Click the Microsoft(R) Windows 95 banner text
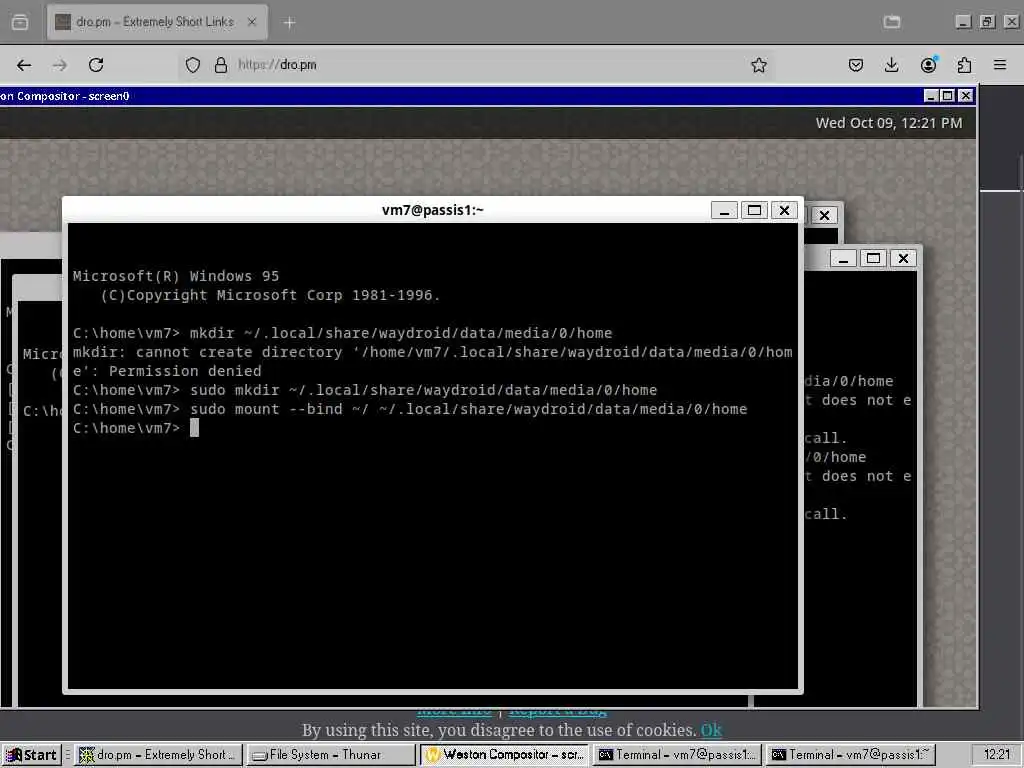The width and height of the screenshot is (1024, 768). 176,276
